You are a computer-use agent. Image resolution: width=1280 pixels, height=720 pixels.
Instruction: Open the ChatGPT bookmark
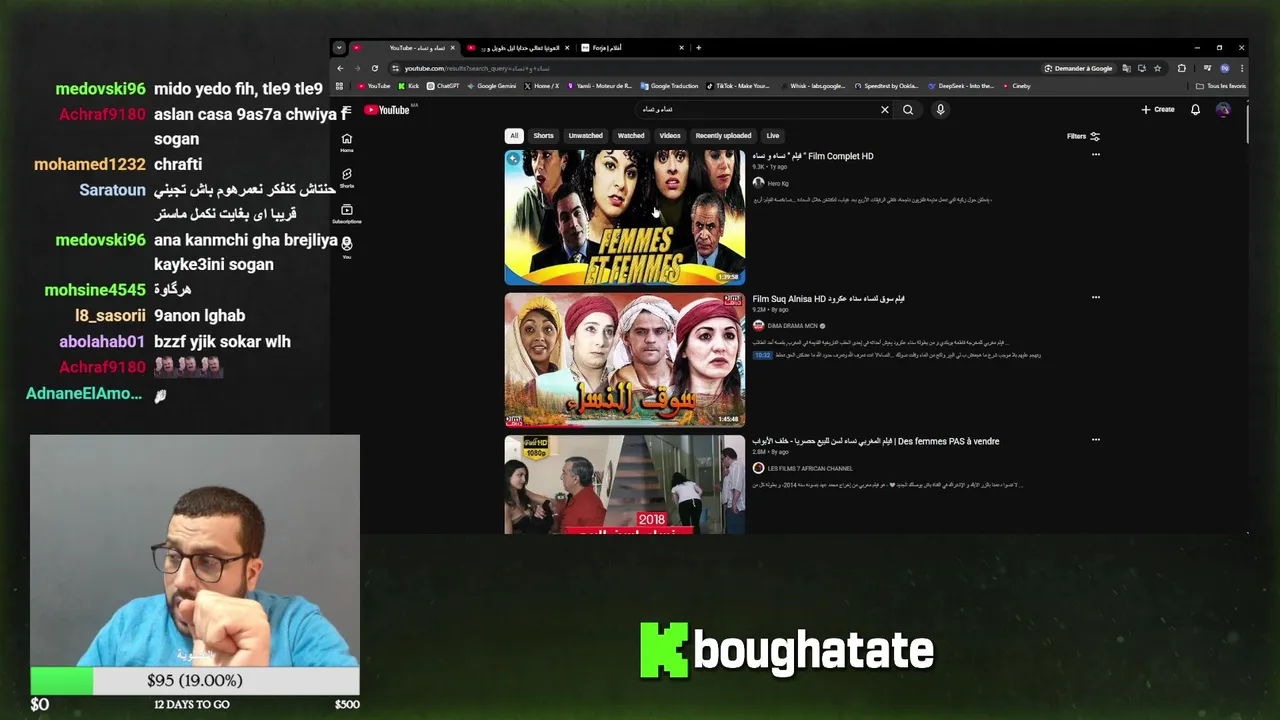tap(443, 86)
